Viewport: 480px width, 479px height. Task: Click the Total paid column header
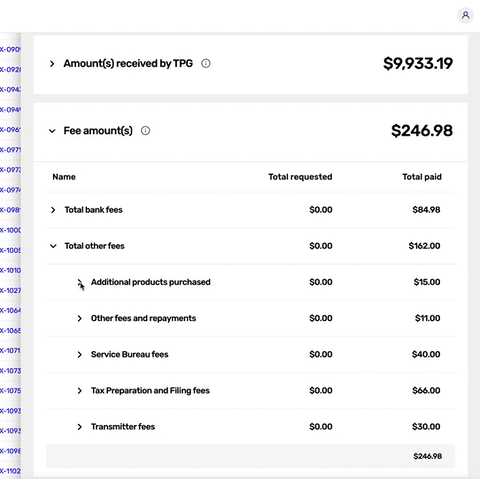pos(422,177)
